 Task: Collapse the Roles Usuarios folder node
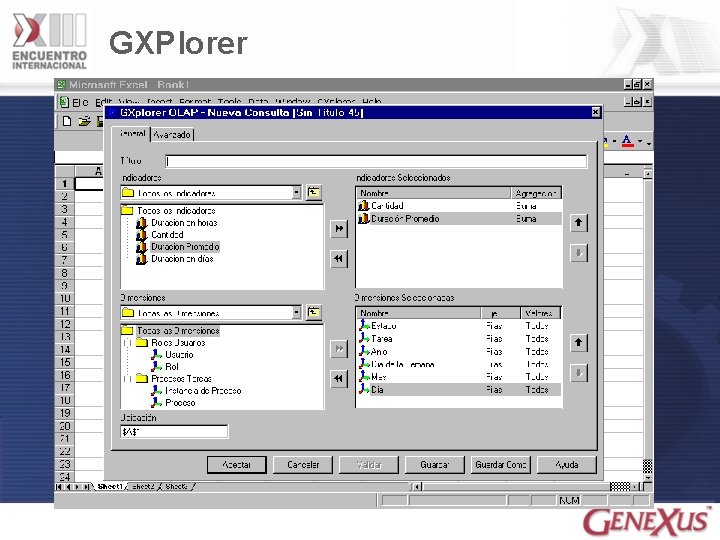[x=127, y=343]
